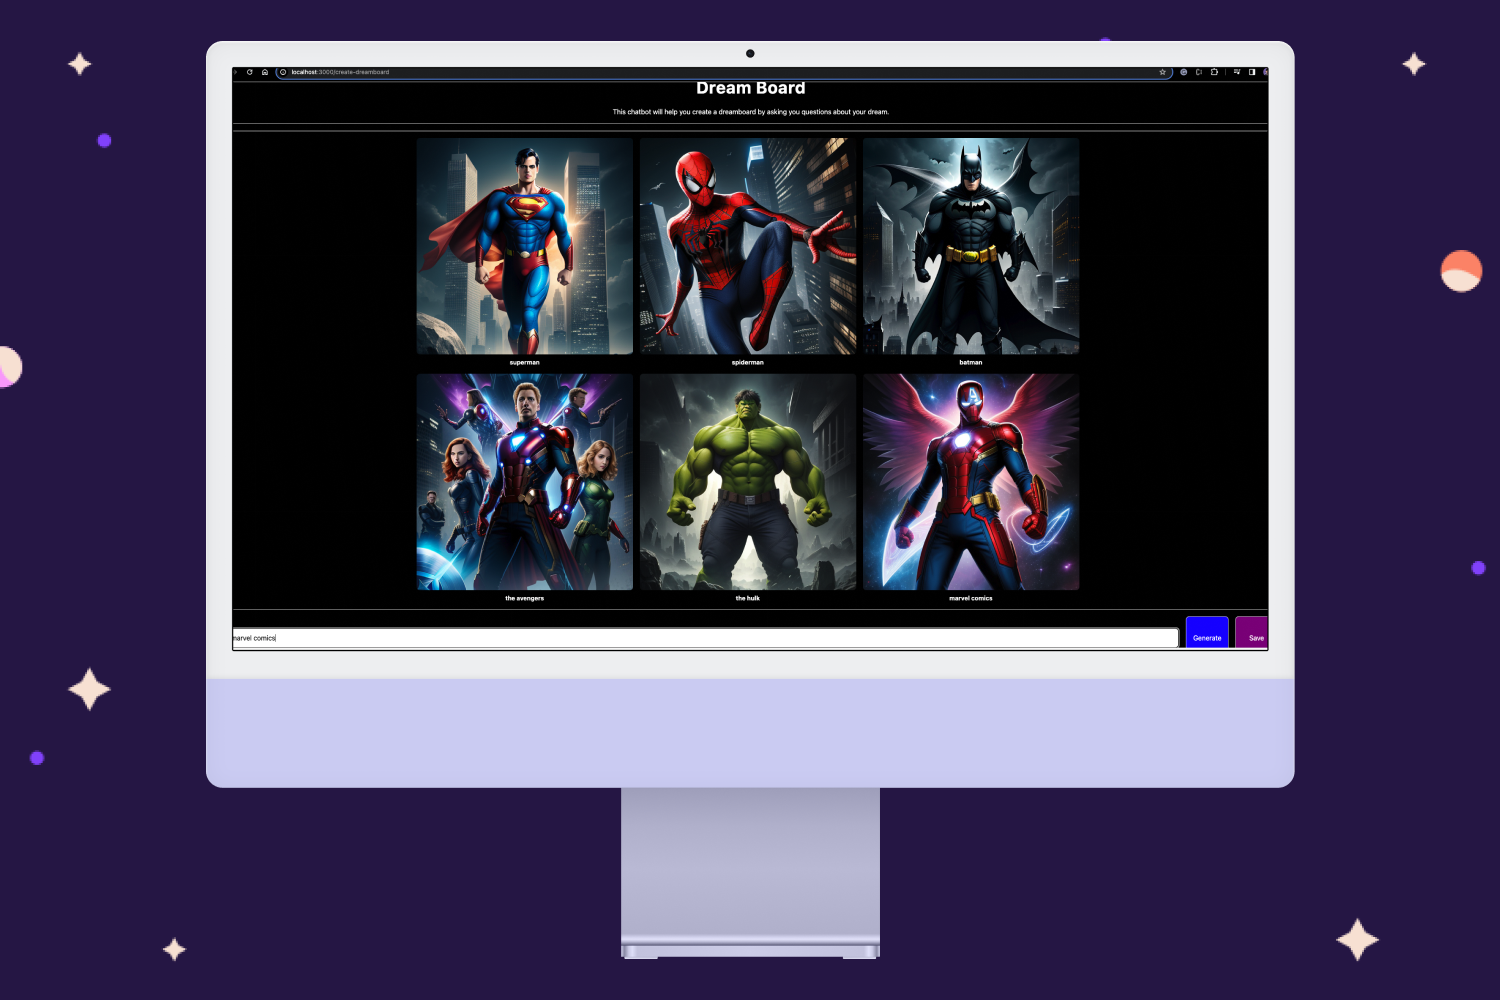
Task: Select the superman image
Action: coord(525,246)
